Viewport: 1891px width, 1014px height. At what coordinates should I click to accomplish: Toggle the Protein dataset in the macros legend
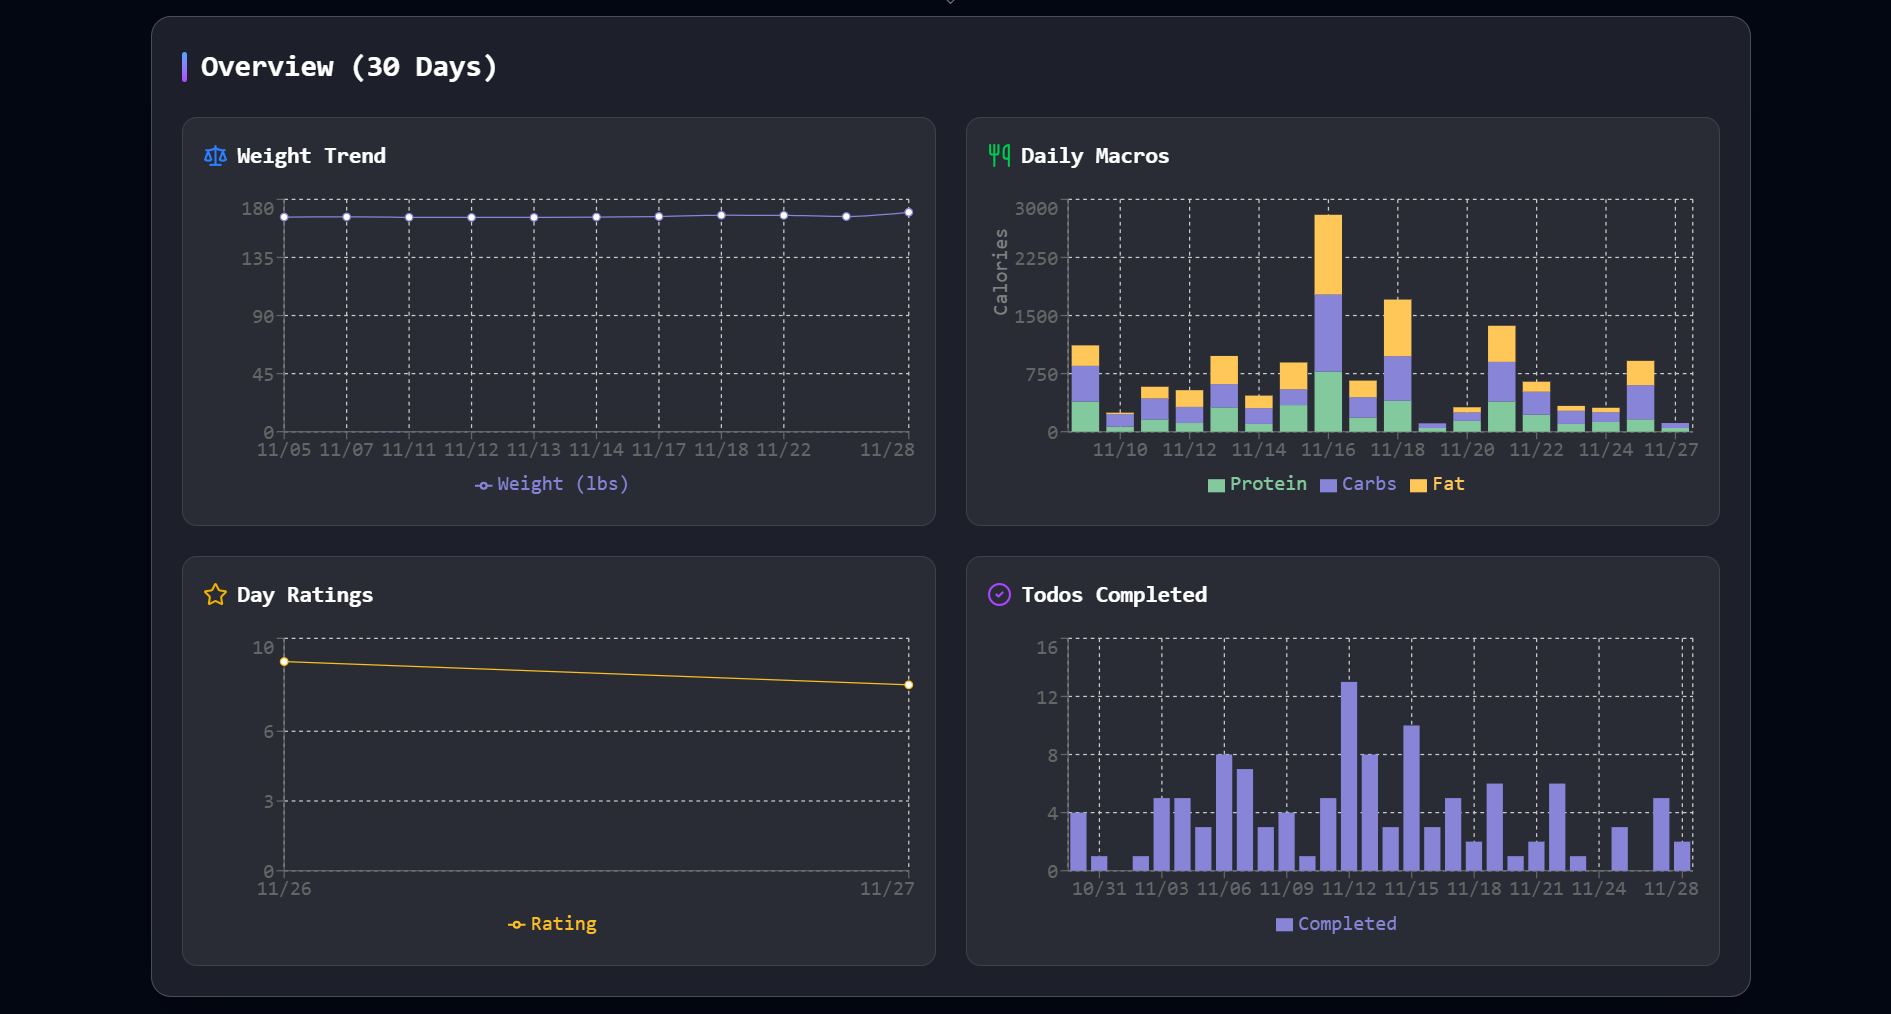(x=1257, y=484)
